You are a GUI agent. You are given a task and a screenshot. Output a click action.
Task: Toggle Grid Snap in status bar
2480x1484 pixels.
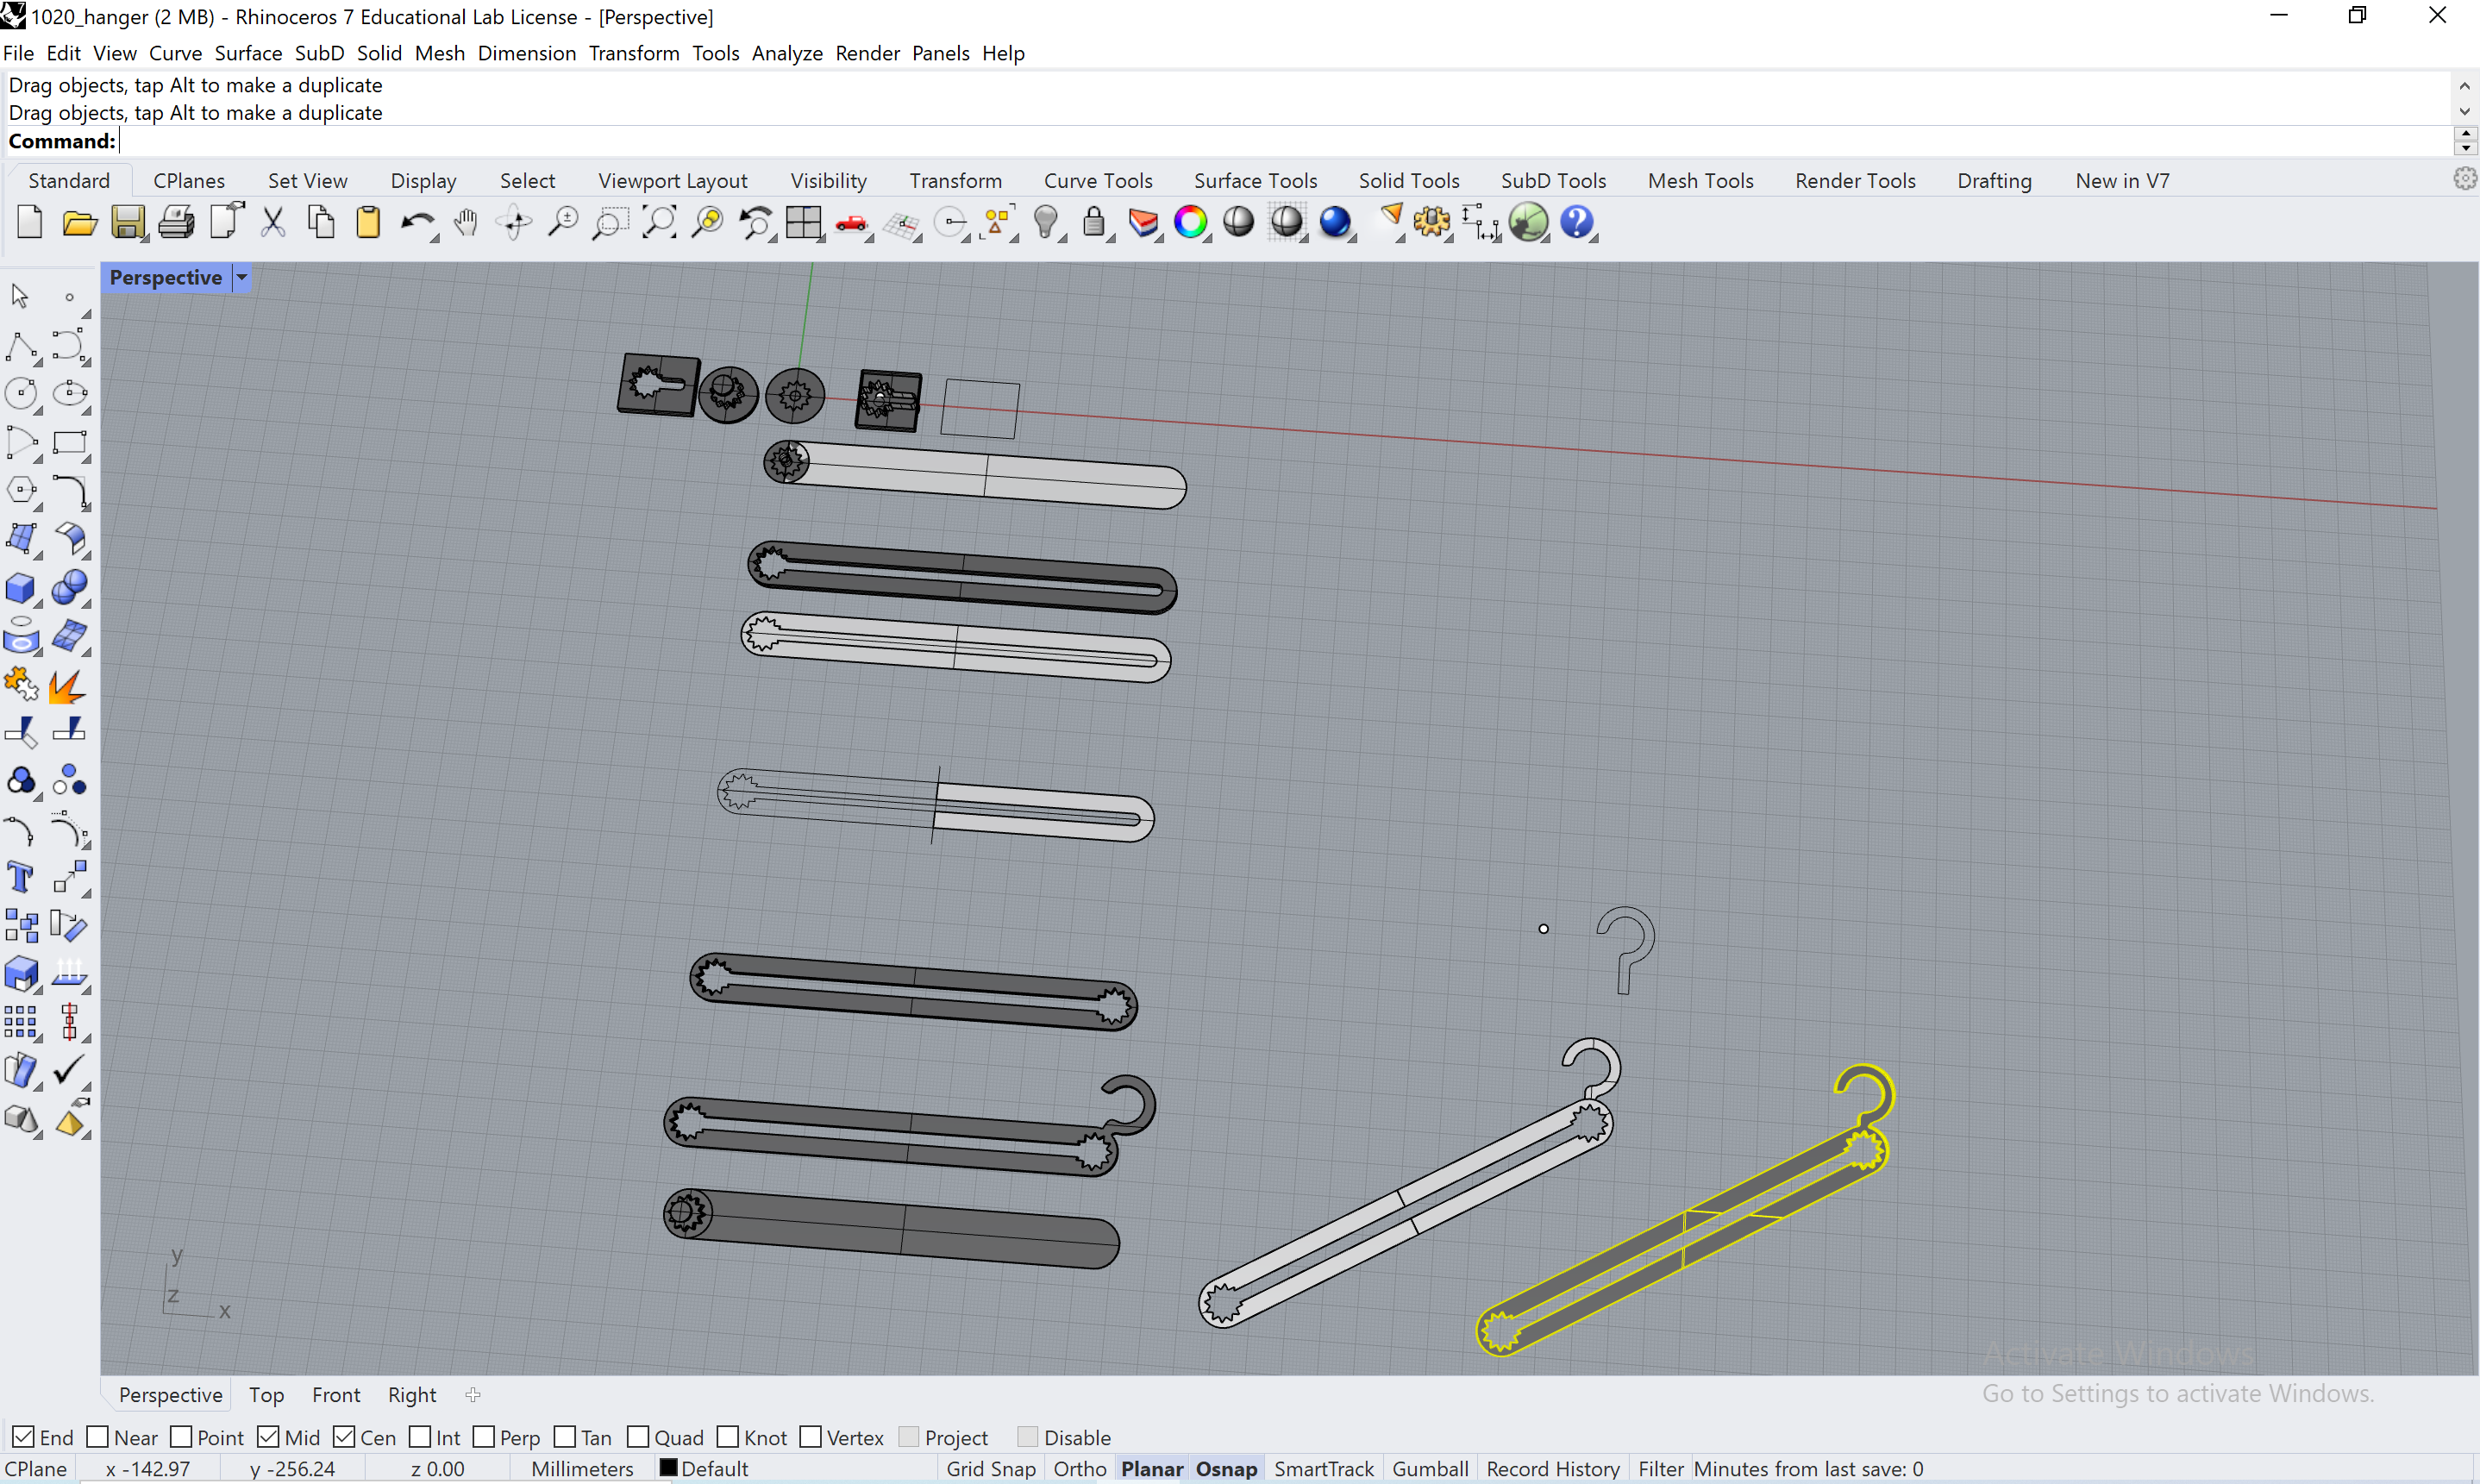click(x=990, y=1468)
